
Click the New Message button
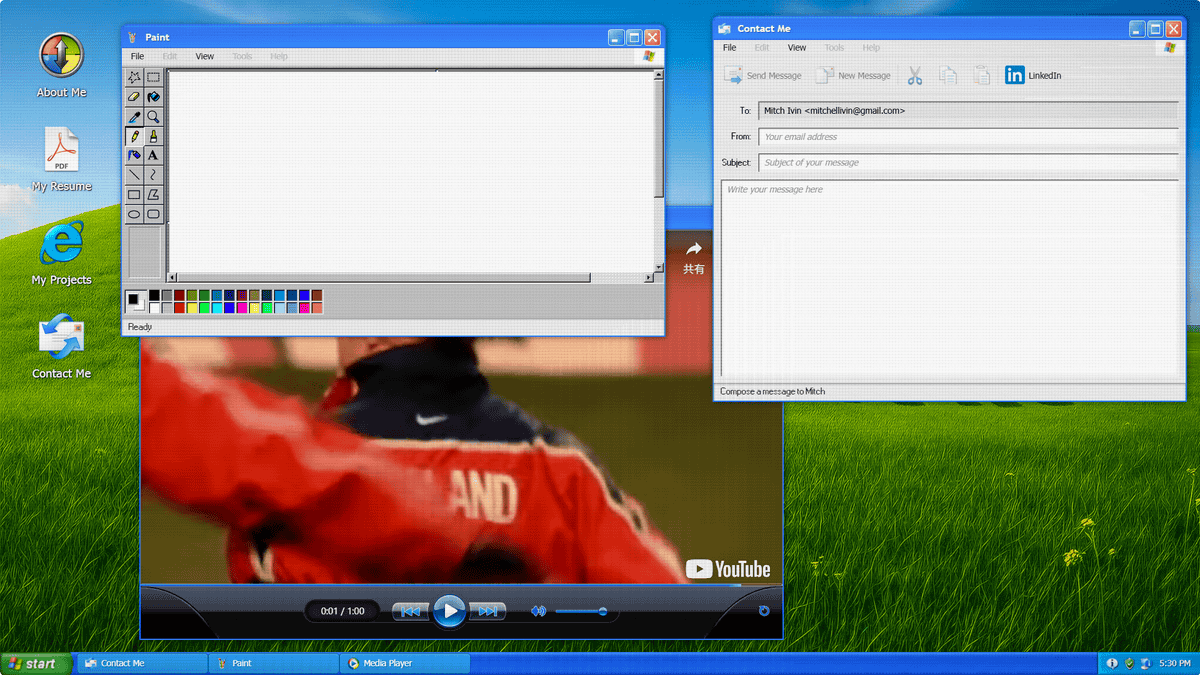click(x=853, y=75)
